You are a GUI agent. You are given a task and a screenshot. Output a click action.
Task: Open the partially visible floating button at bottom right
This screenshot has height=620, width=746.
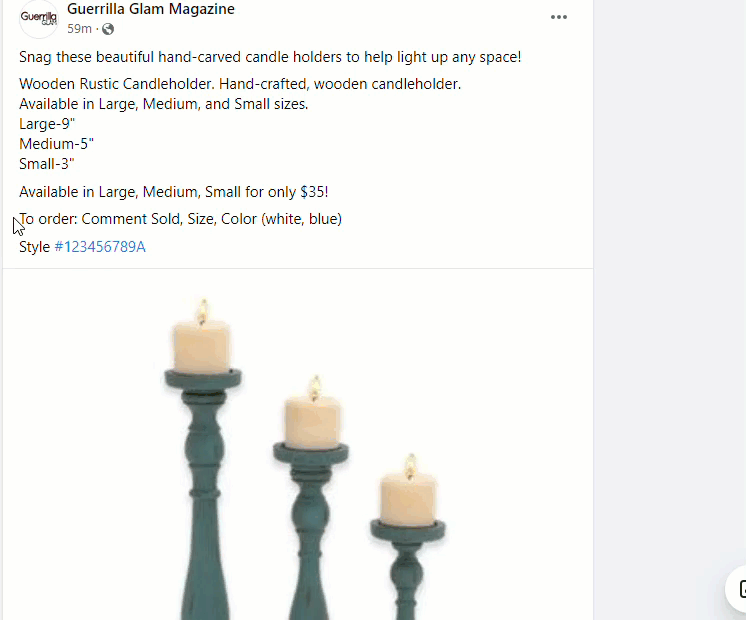[x=736, y=589]
